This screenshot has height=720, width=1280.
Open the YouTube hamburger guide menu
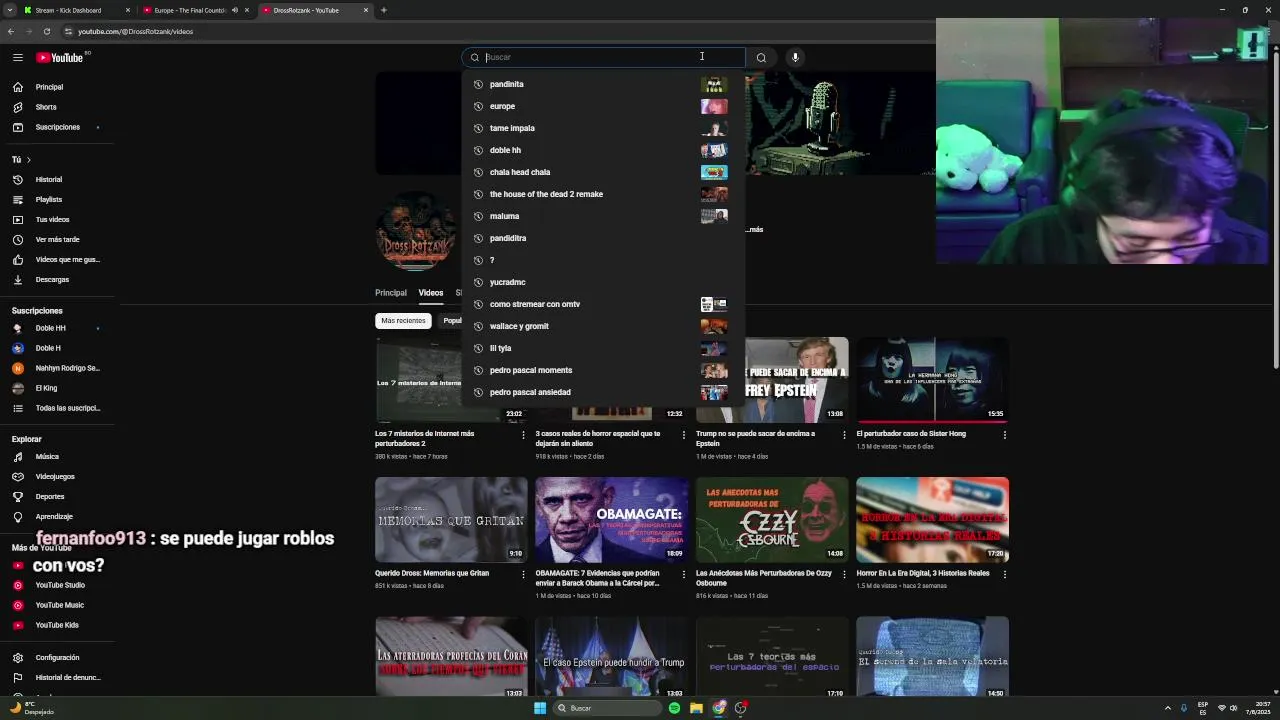point(17,58)
